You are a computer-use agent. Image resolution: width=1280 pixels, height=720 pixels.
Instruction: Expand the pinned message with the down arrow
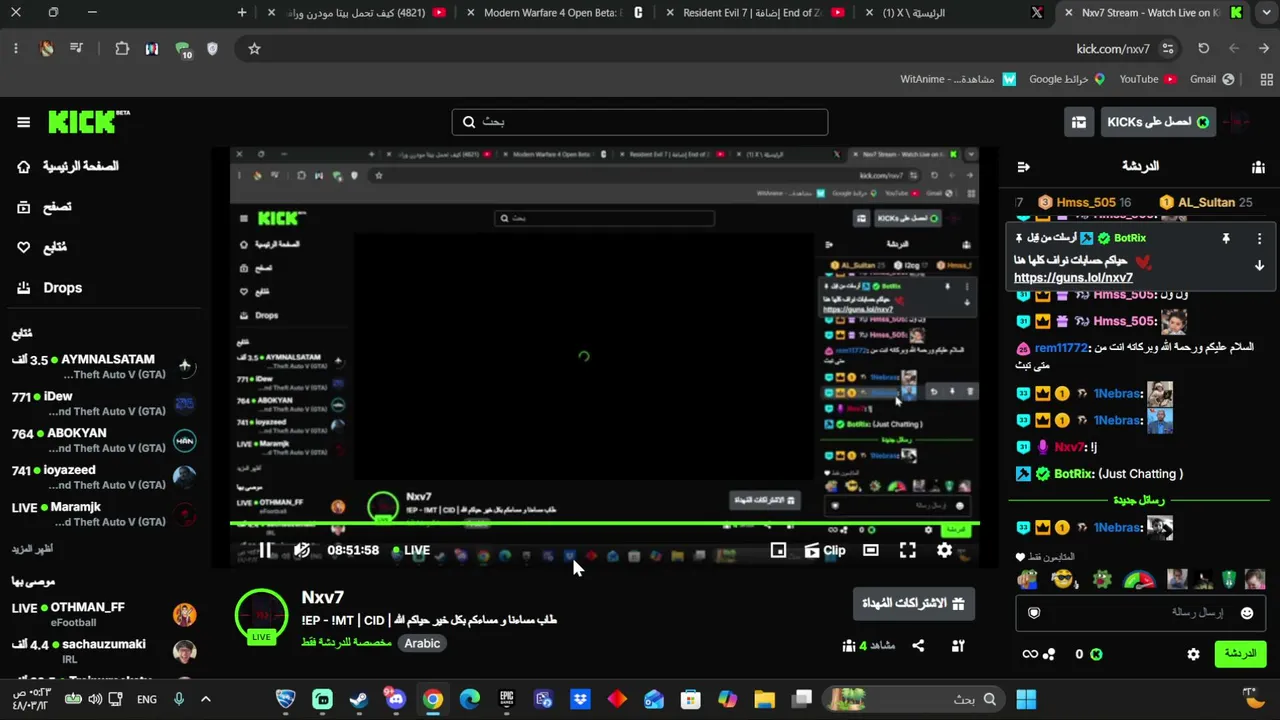1259,266
